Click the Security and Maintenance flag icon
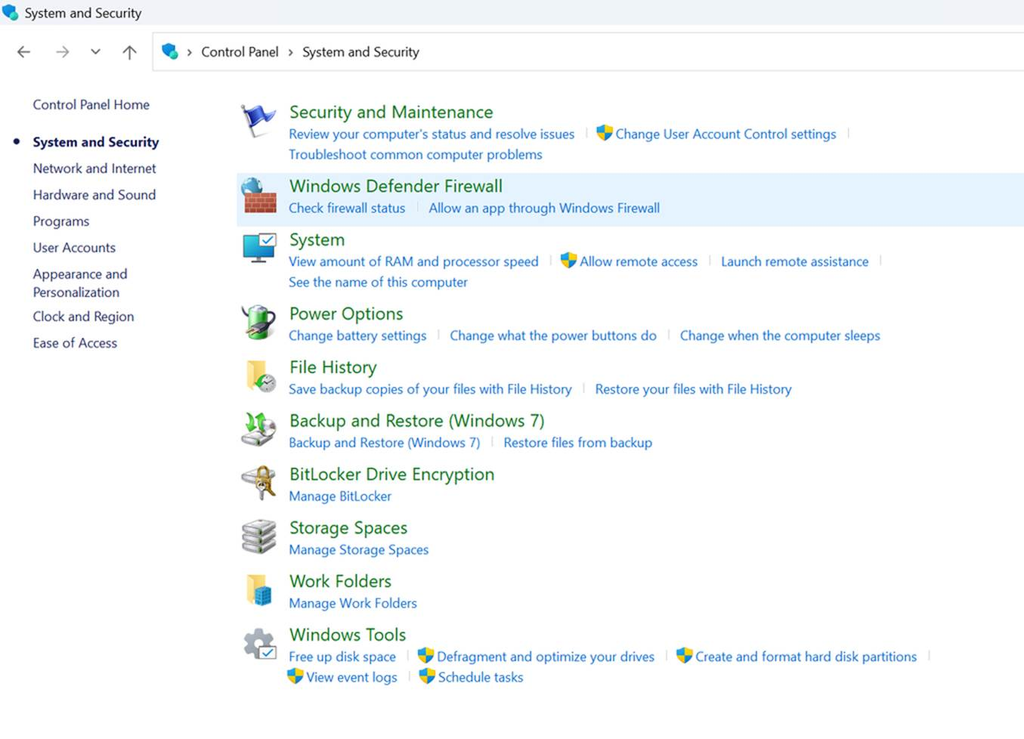Viewport: 1024px width, 739px height. pos(259,121)
